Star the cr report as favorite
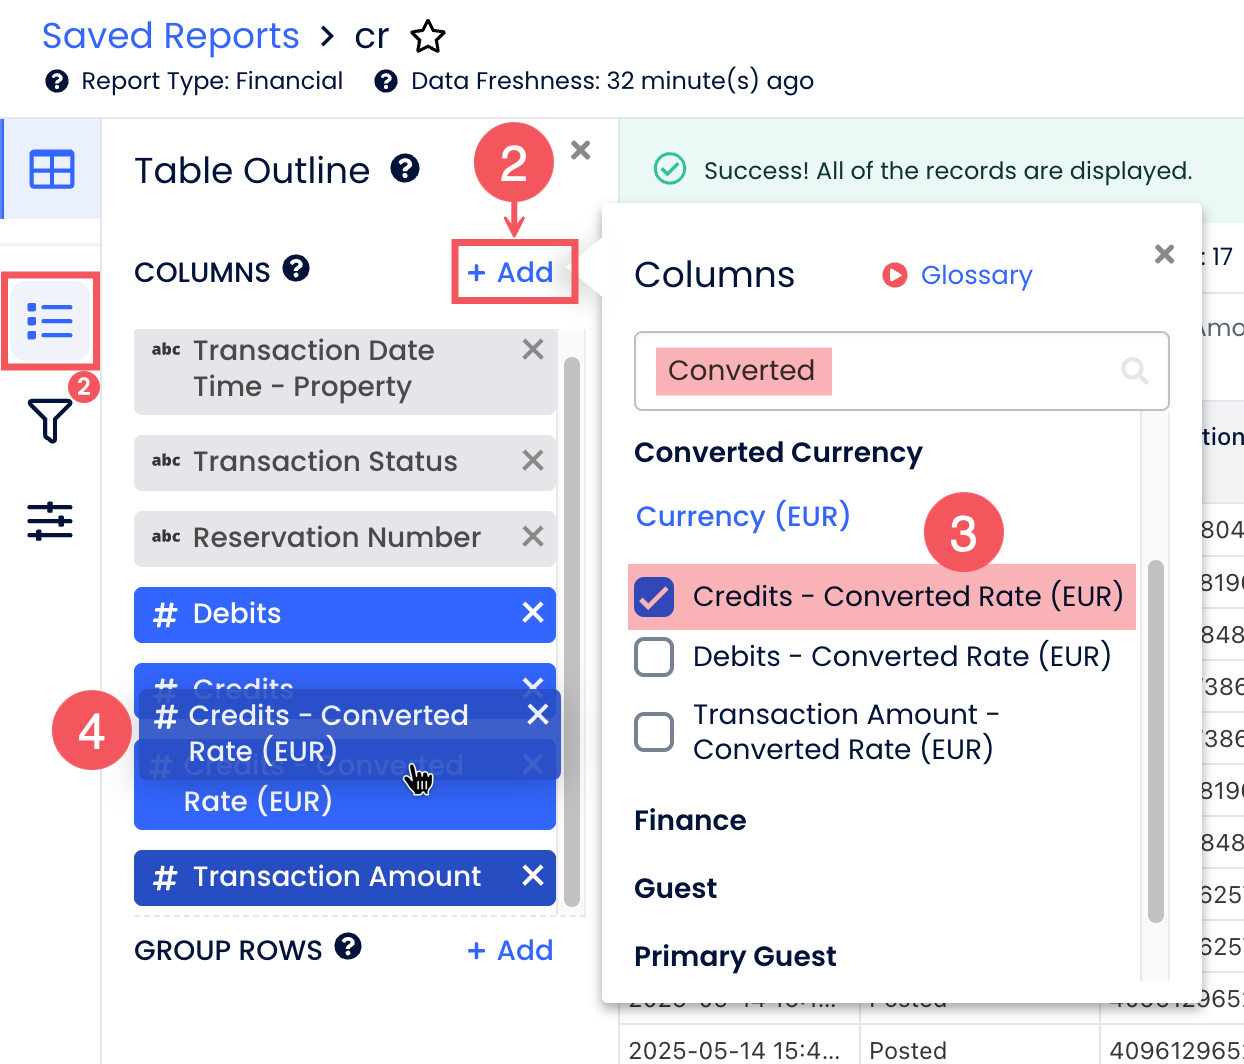 click(428, 37)
